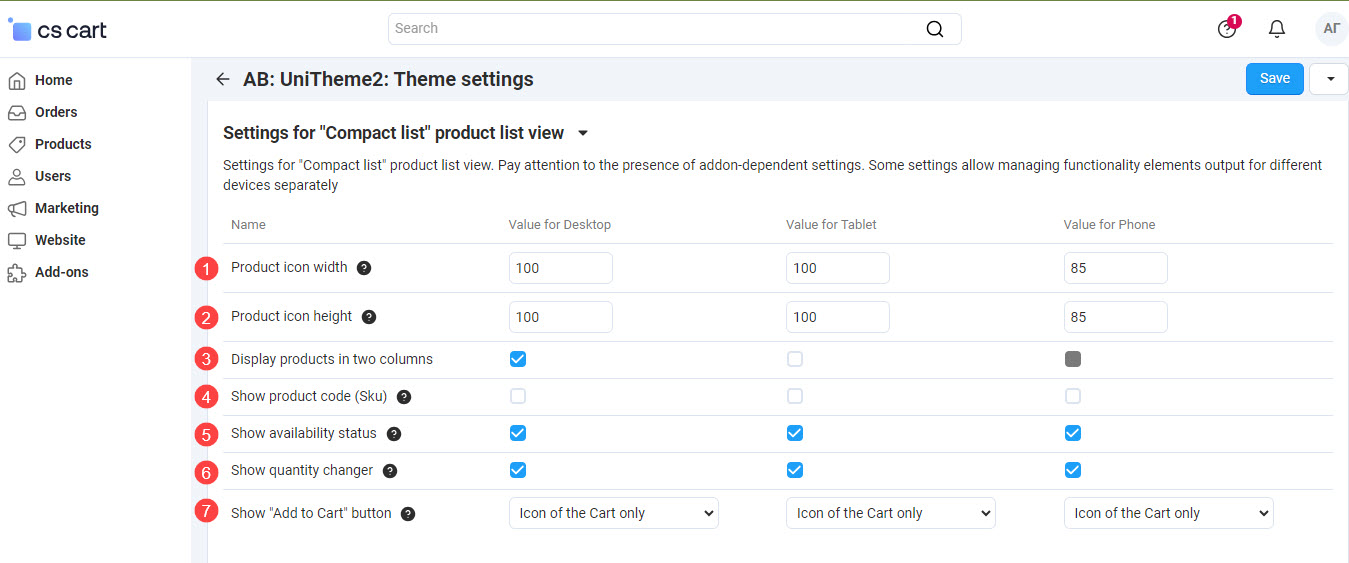Click the "Value for Desktop" column header

click(560, 225)
